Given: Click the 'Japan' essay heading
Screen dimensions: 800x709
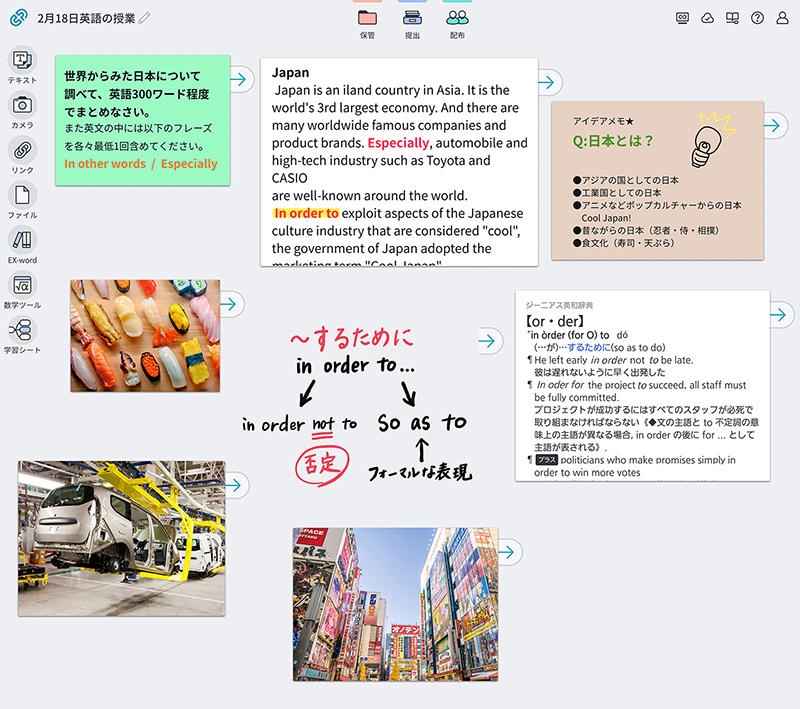Looking at the screenshot, I should (x=290, y=72).
